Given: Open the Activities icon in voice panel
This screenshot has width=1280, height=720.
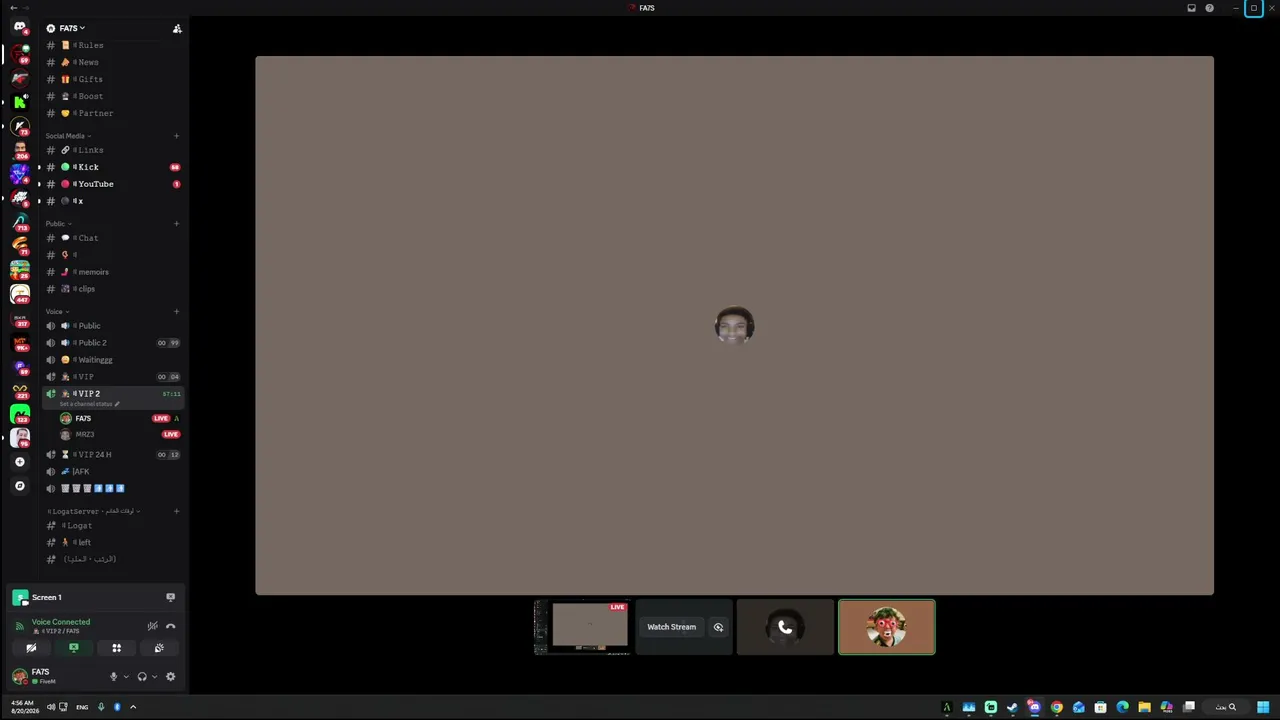Looking at the screenshot, I should pos(116,648).
